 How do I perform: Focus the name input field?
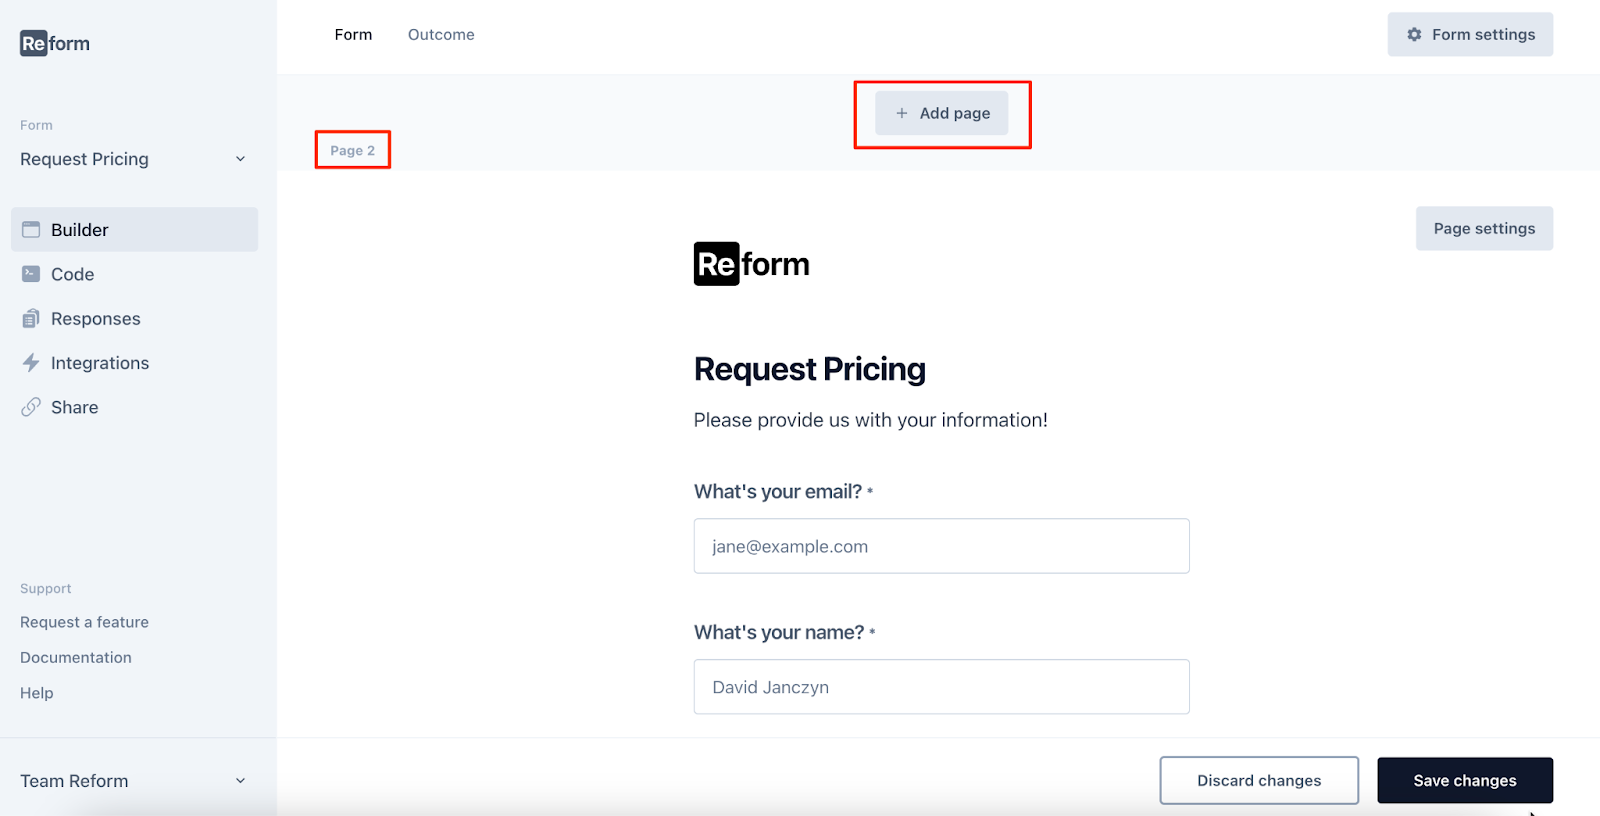click(x=941, y=687)
